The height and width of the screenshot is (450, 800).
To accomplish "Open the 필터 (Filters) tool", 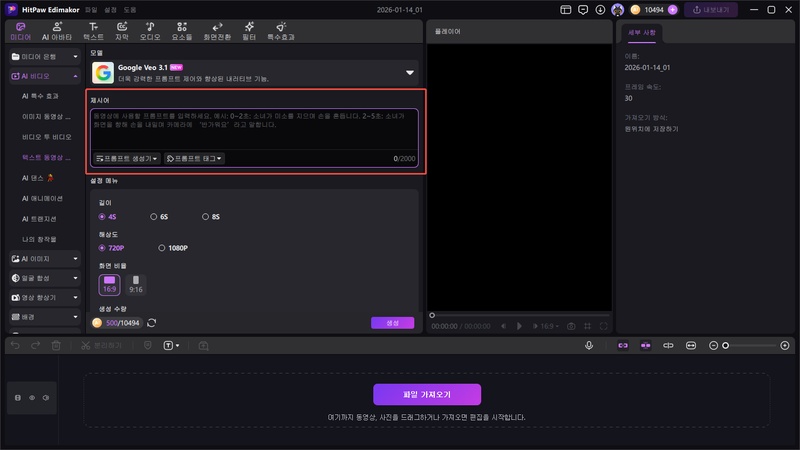I will point(249,31).
